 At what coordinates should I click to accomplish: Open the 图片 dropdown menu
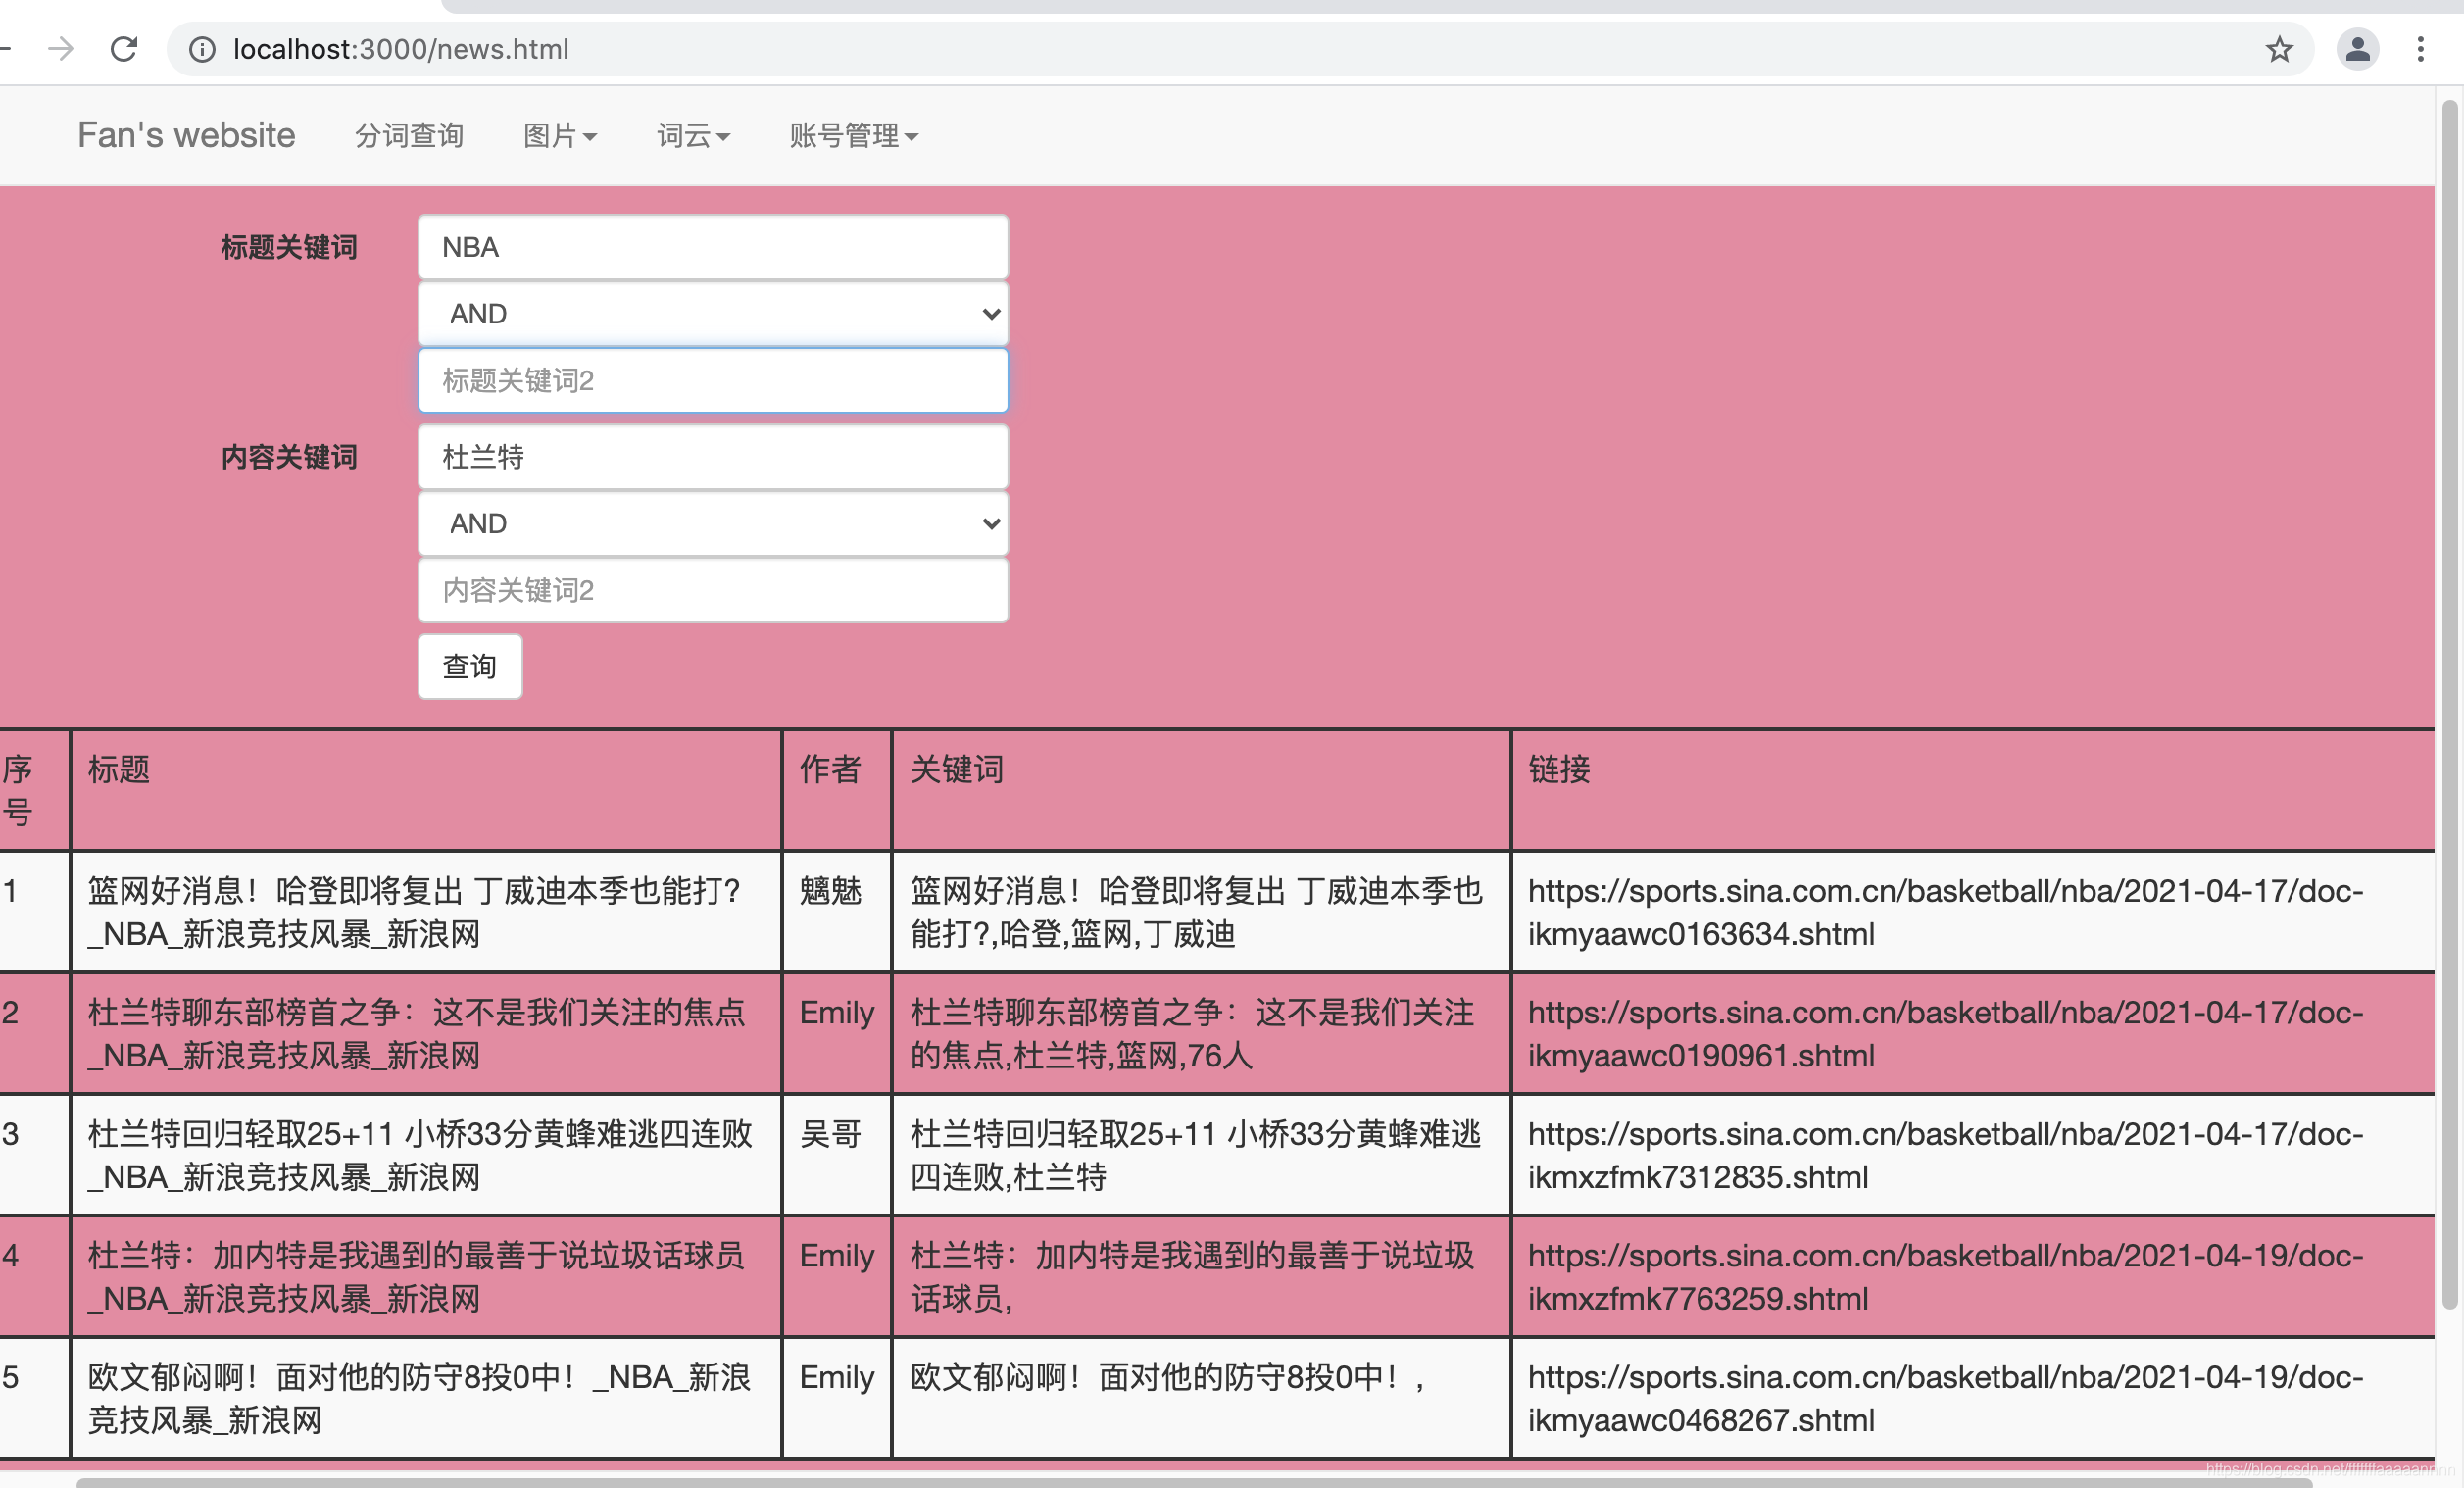tap(558, 135)
